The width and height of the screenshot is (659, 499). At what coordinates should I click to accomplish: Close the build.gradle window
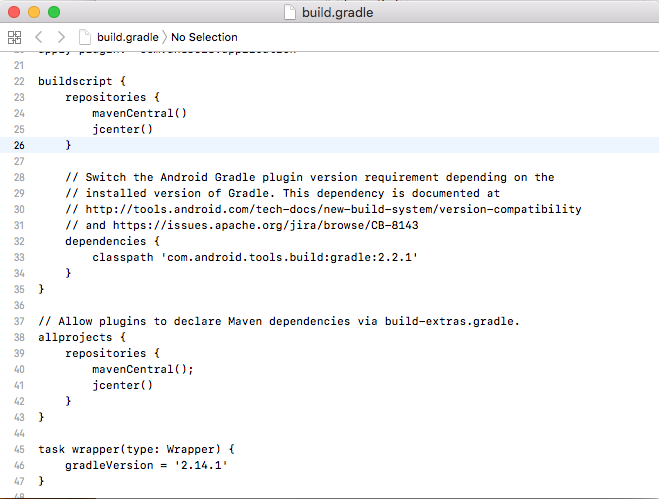(x=13, y=12)
